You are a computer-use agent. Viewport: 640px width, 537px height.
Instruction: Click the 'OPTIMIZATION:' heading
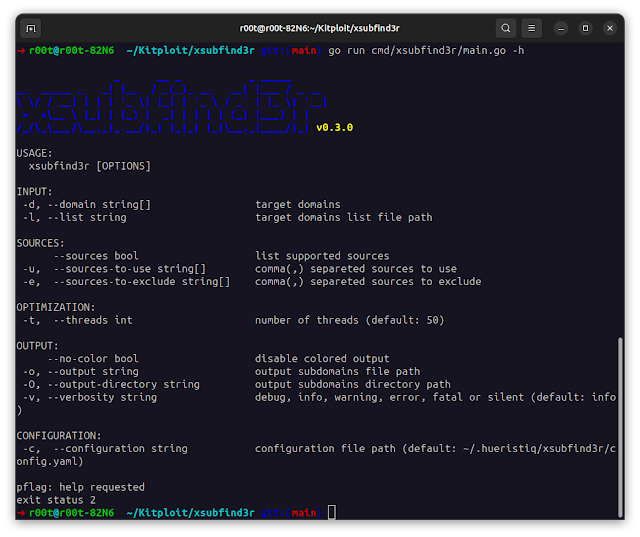tap(56, 307)
